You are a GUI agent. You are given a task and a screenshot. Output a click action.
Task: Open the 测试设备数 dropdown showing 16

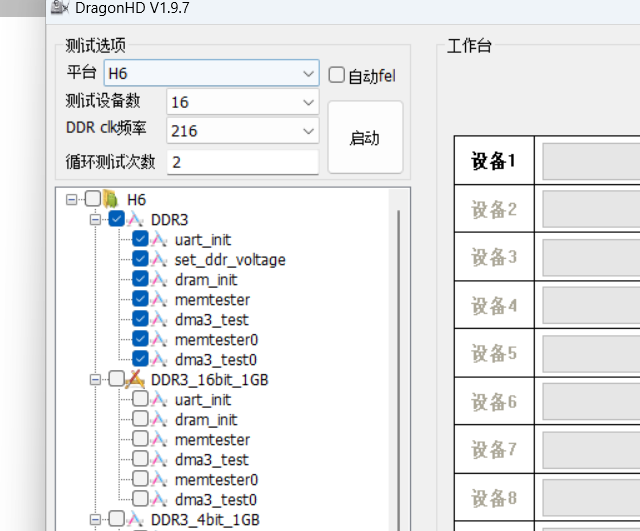pyautogui.click(x=243, y=102)
